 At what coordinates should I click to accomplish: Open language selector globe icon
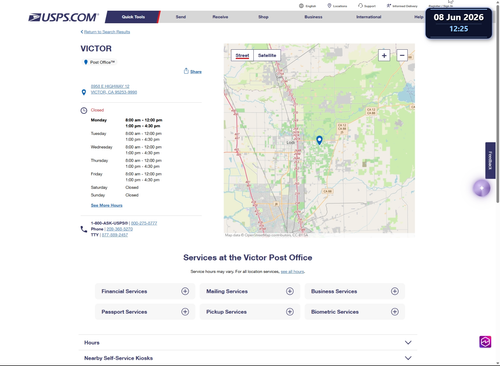click(x=301, y=6)
